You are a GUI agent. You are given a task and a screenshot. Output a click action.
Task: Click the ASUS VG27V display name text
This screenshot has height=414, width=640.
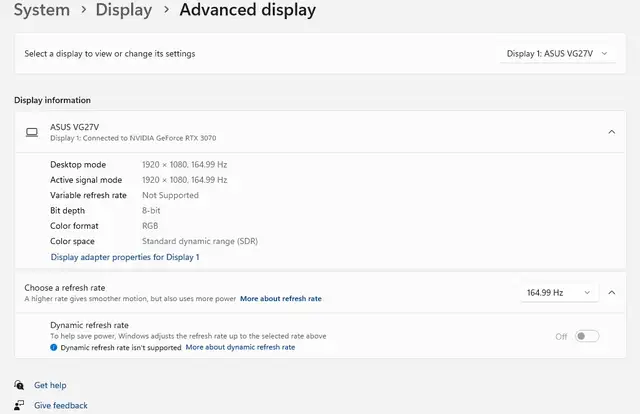pos(75,127)
